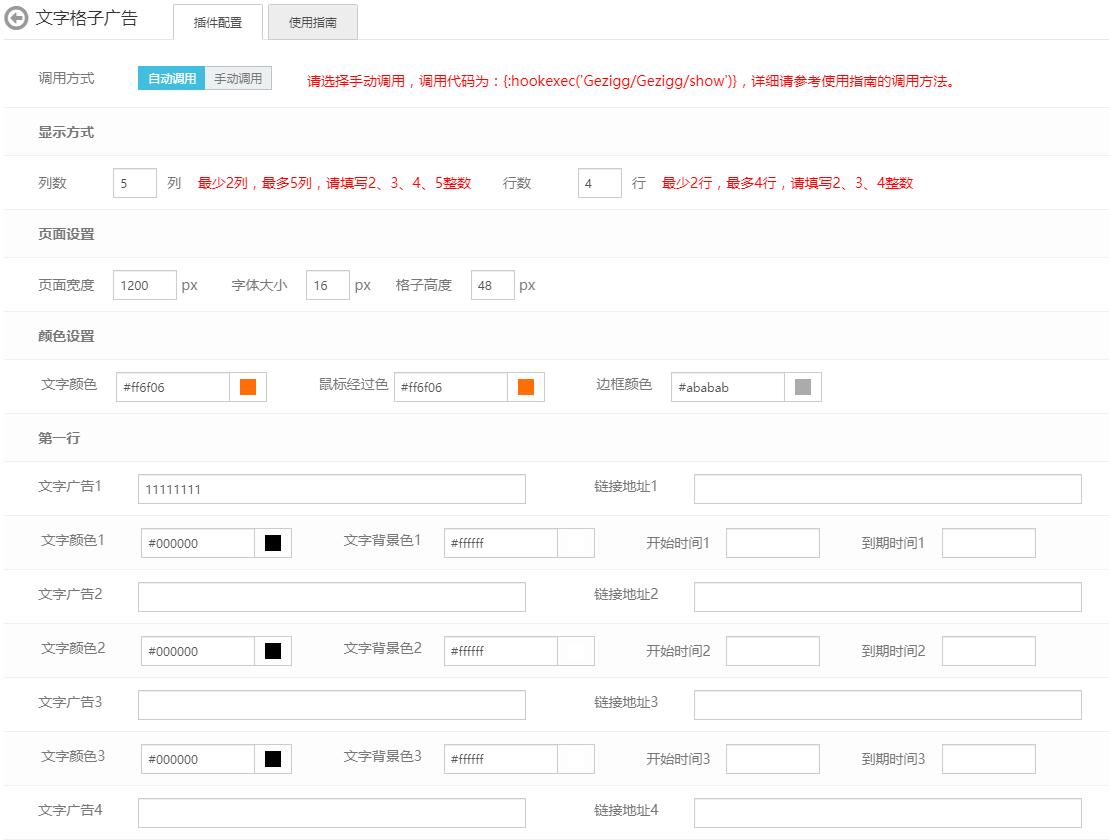Viewport: 1109px width, 840px height.
Task: Select 手动调用 invocation mode
Action: pyautogui.click(x=238, y=78)
